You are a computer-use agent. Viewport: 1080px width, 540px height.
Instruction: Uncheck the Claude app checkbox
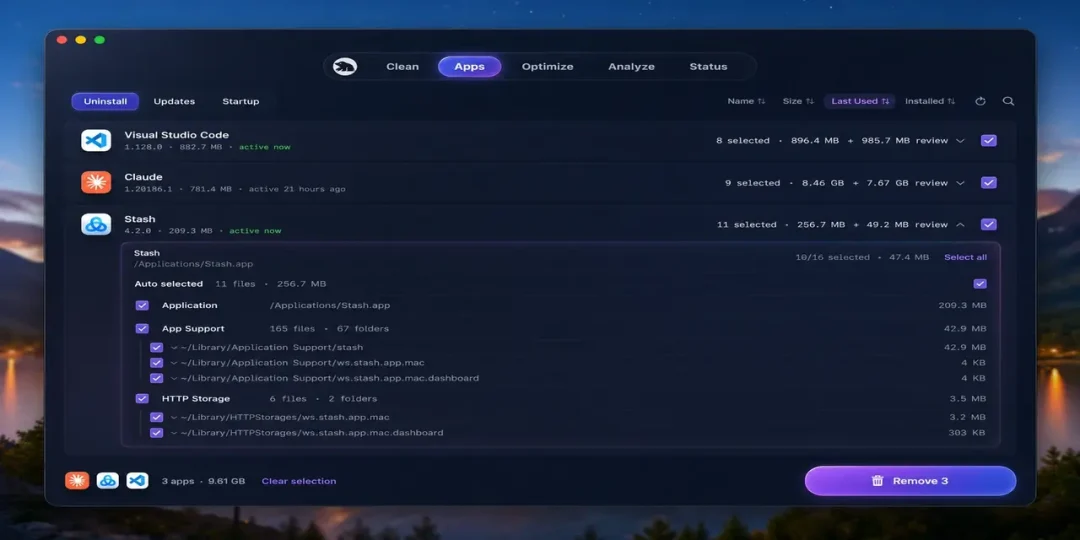(988, 183)
